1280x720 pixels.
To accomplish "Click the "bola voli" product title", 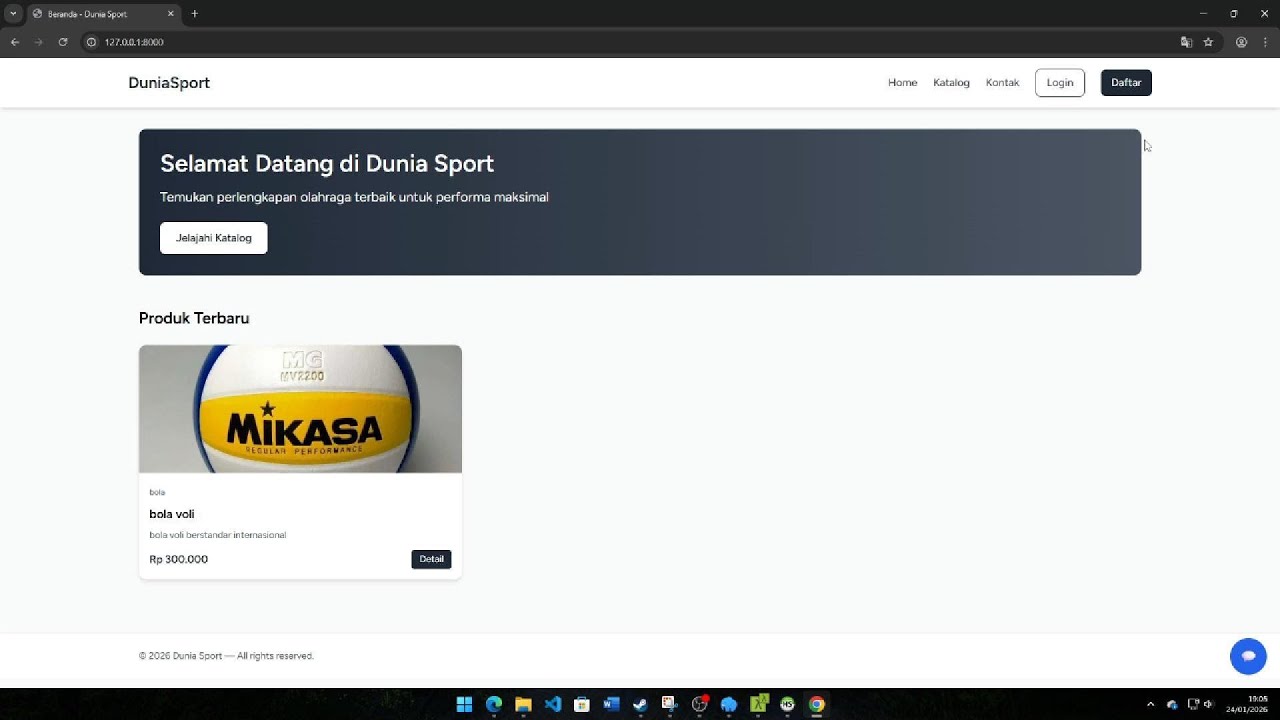I will click(x=172, y=514).
